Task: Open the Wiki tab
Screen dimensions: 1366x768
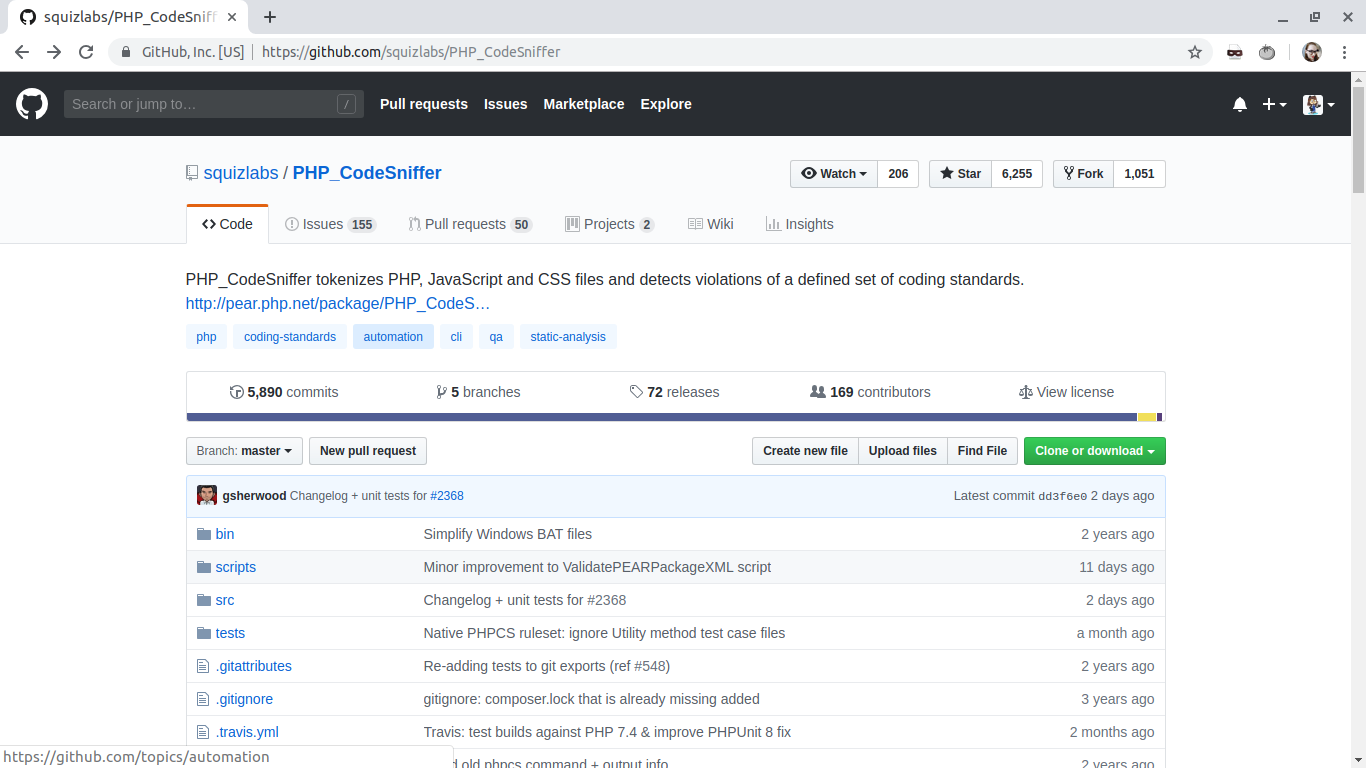Action: (710, 224)
